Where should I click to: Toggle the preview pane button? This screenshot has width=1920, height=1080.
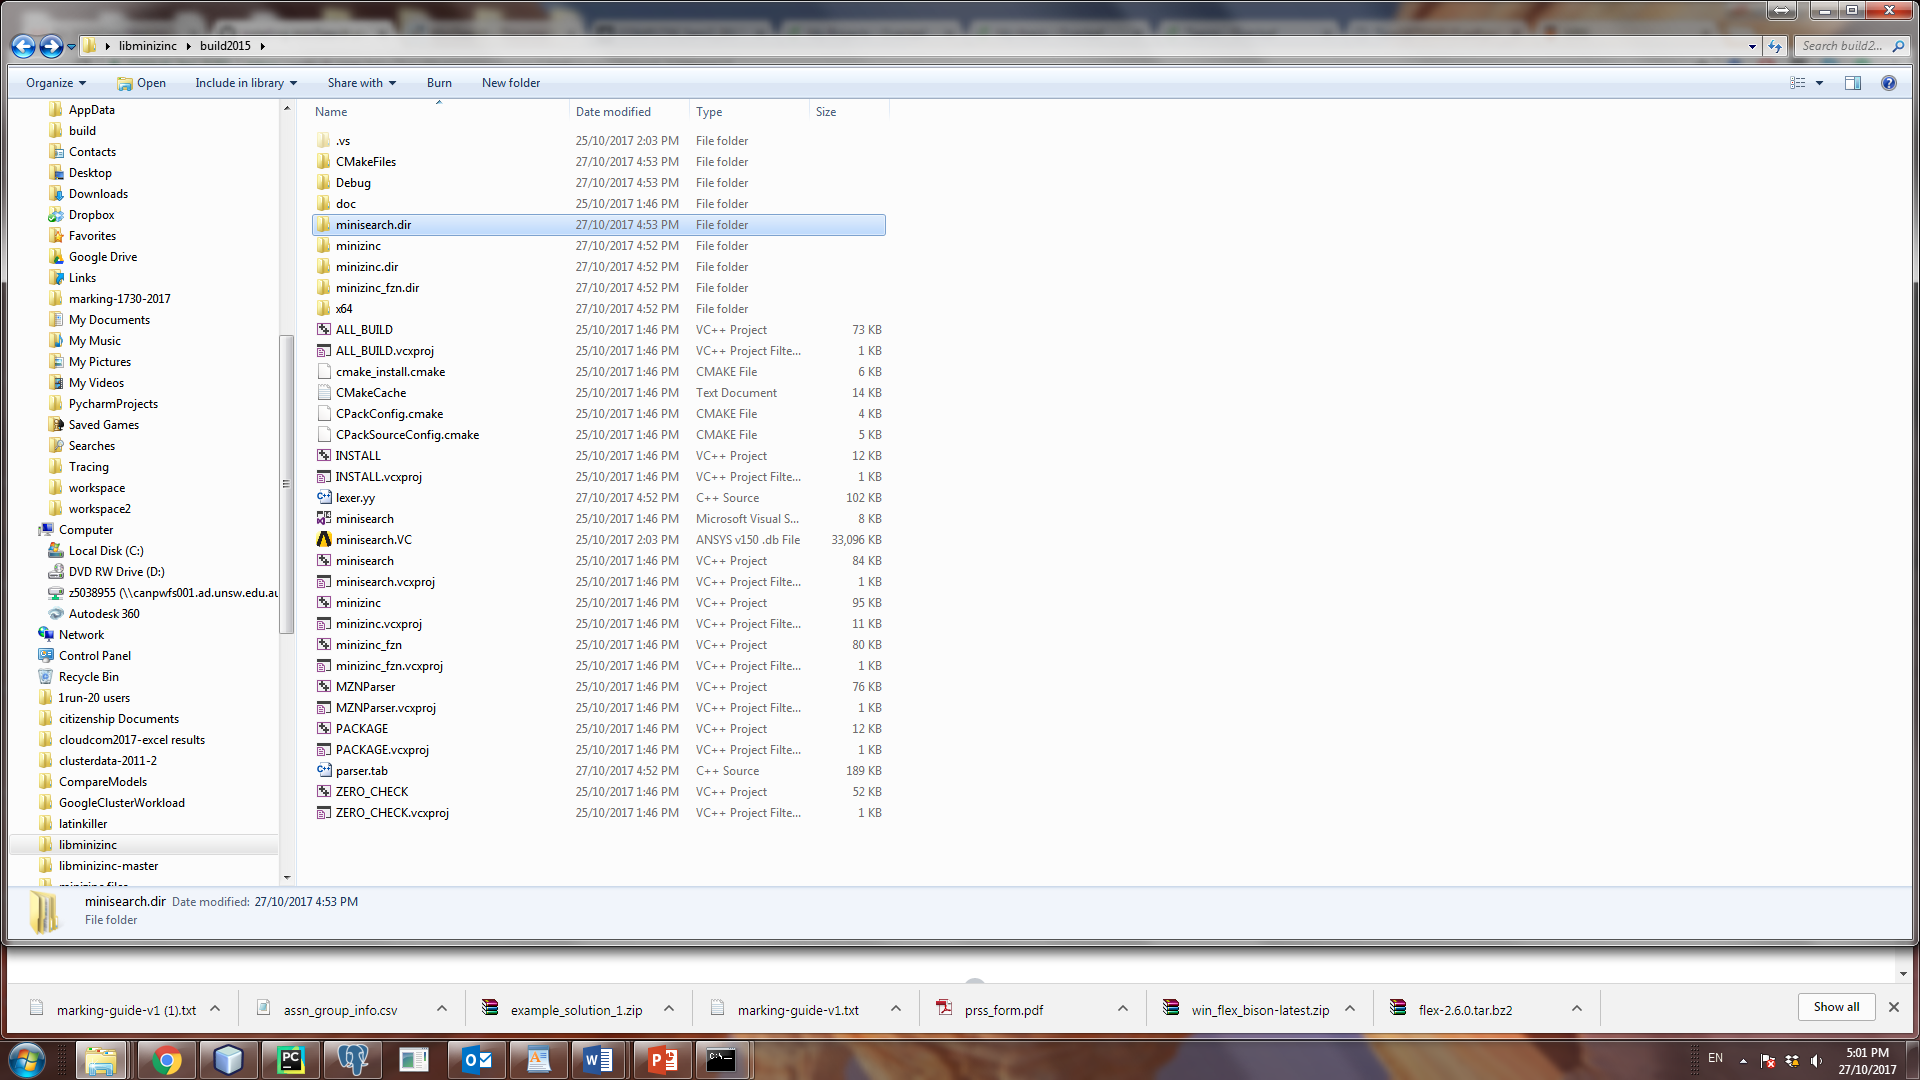point(1852,83)
